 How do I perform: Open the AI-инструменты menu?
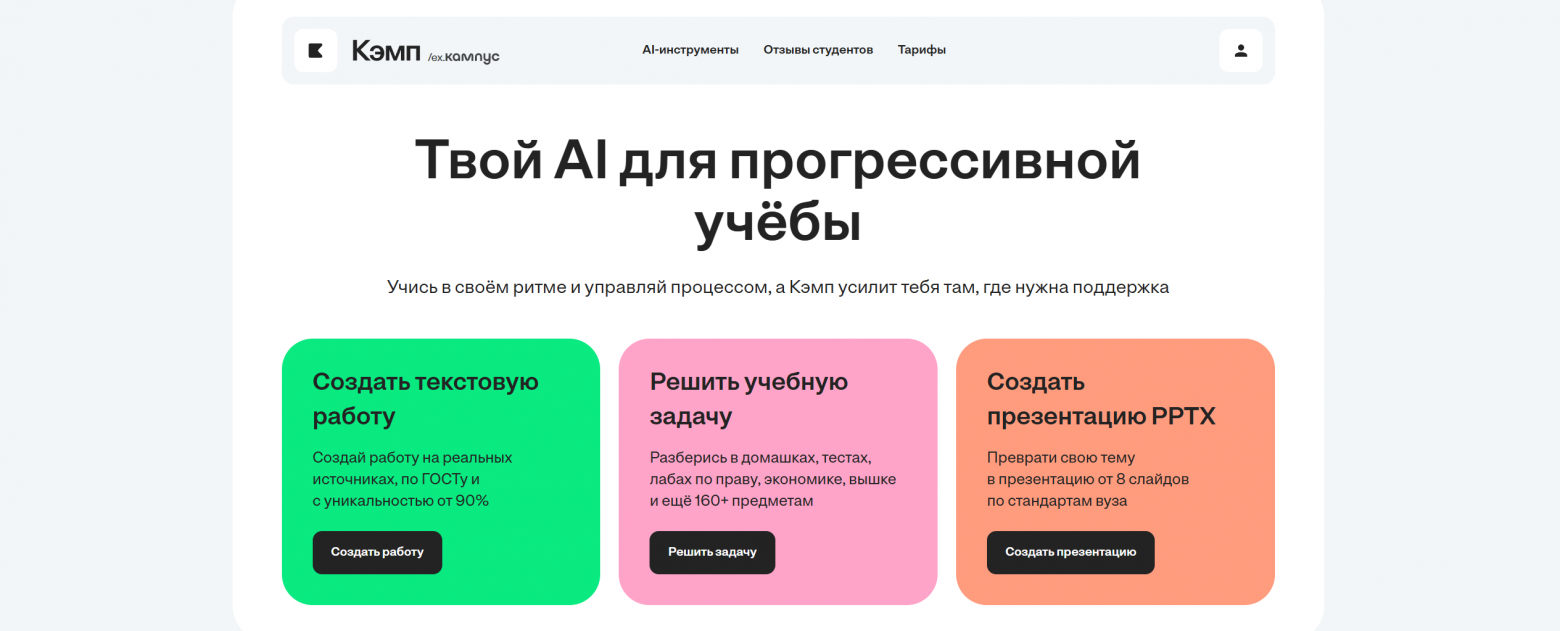691,49
